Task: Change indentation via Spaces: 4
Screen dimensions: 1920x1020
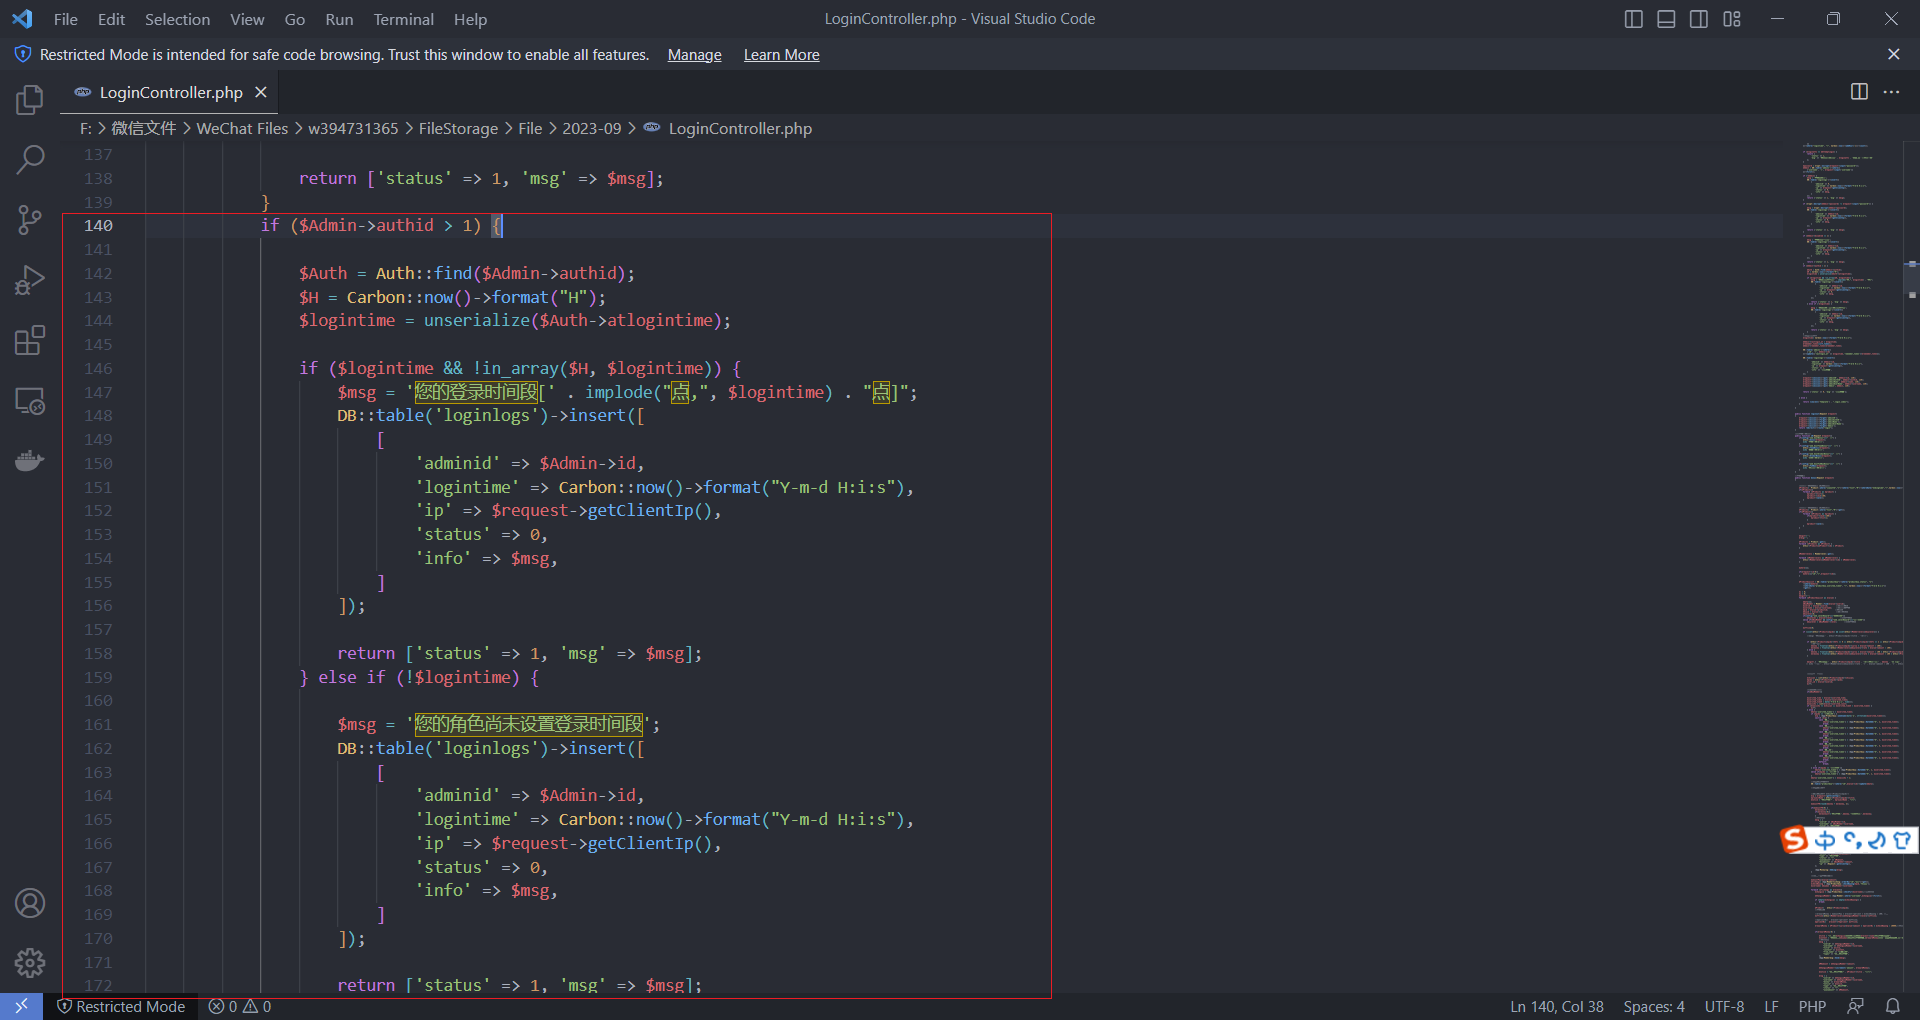Action: (1653, 1007)
